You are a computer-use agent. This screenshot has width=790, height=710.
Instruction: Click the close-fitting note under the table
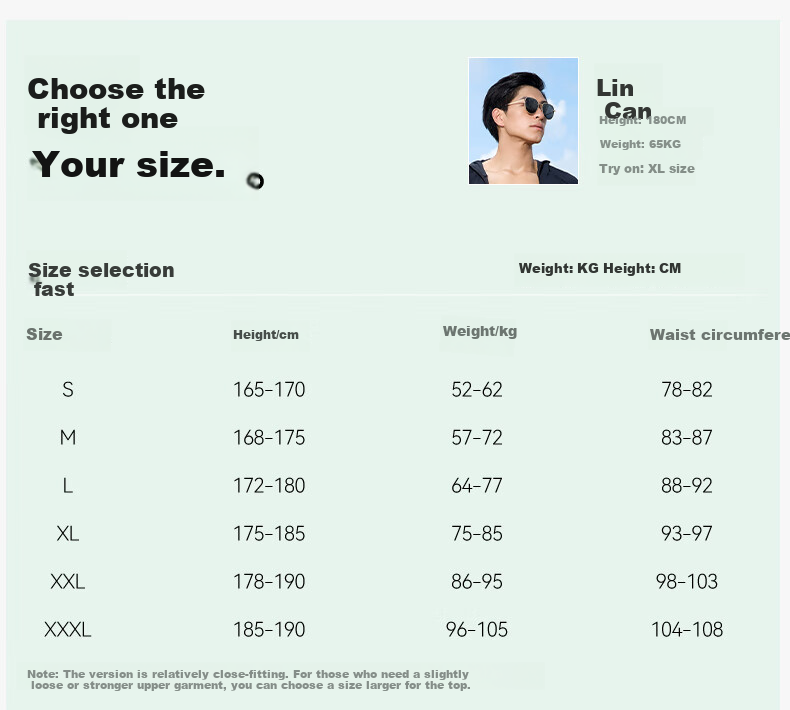248,680
